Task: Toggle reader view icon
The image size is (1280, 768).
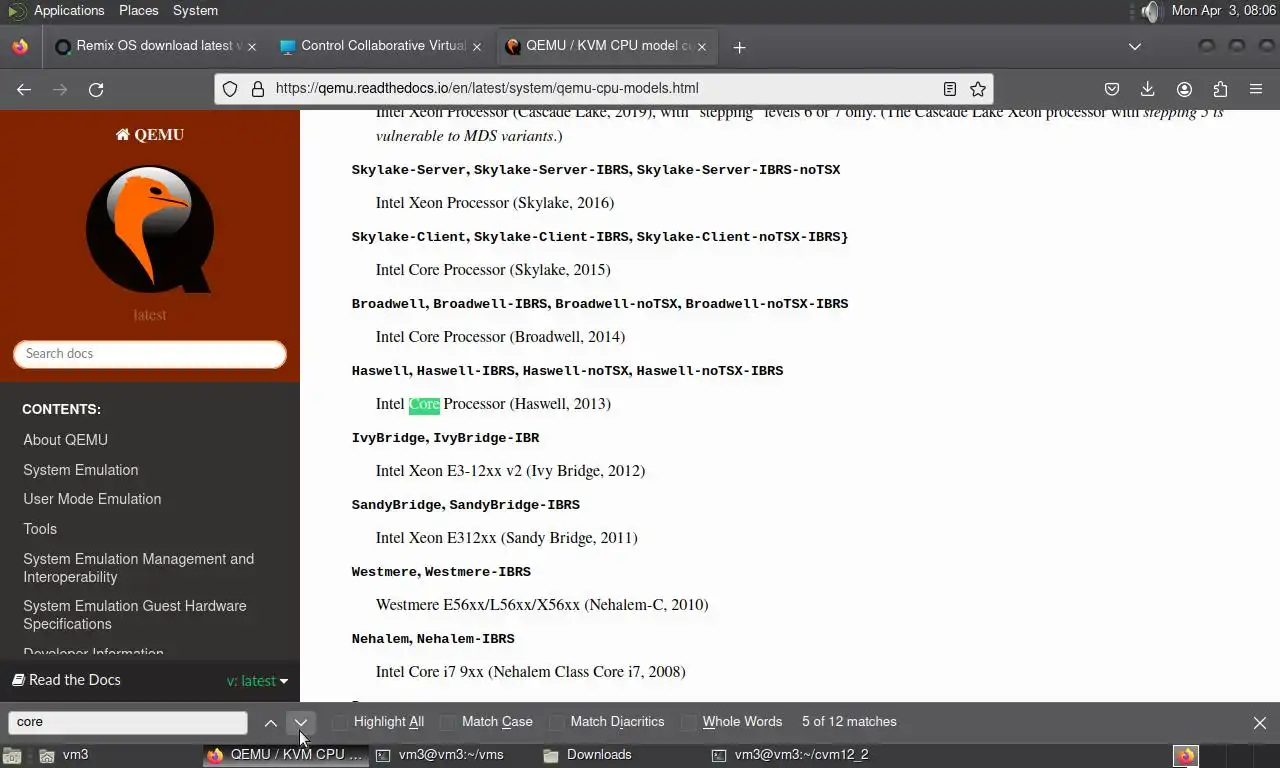Action: [x=950, y=89]
